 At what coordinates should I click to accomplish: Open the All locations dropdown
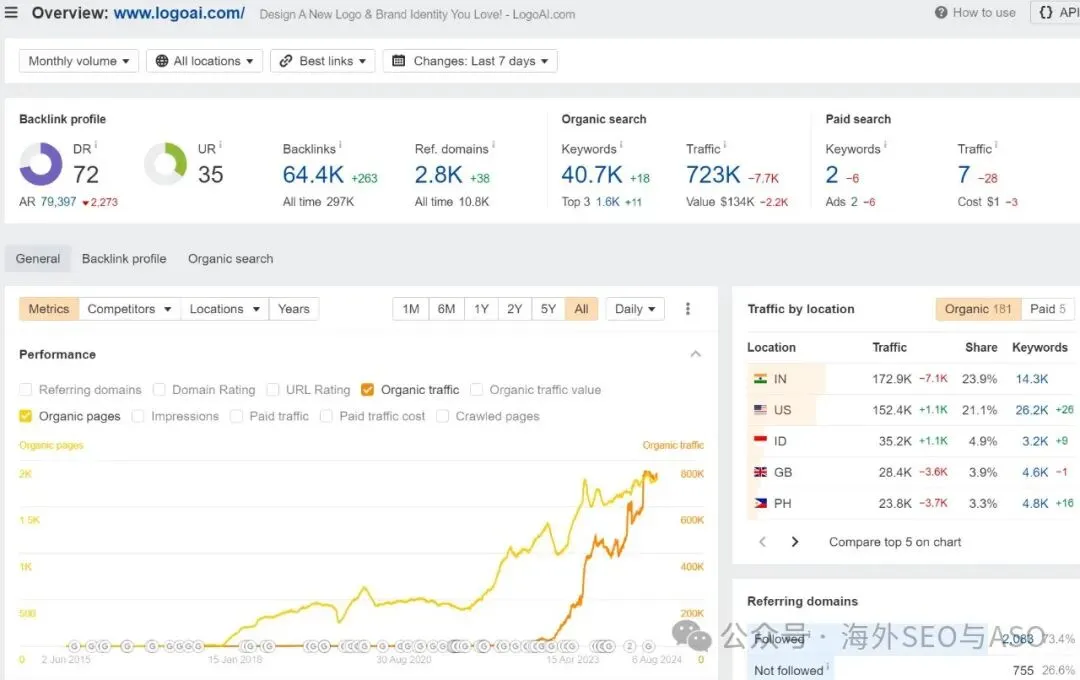205,61
